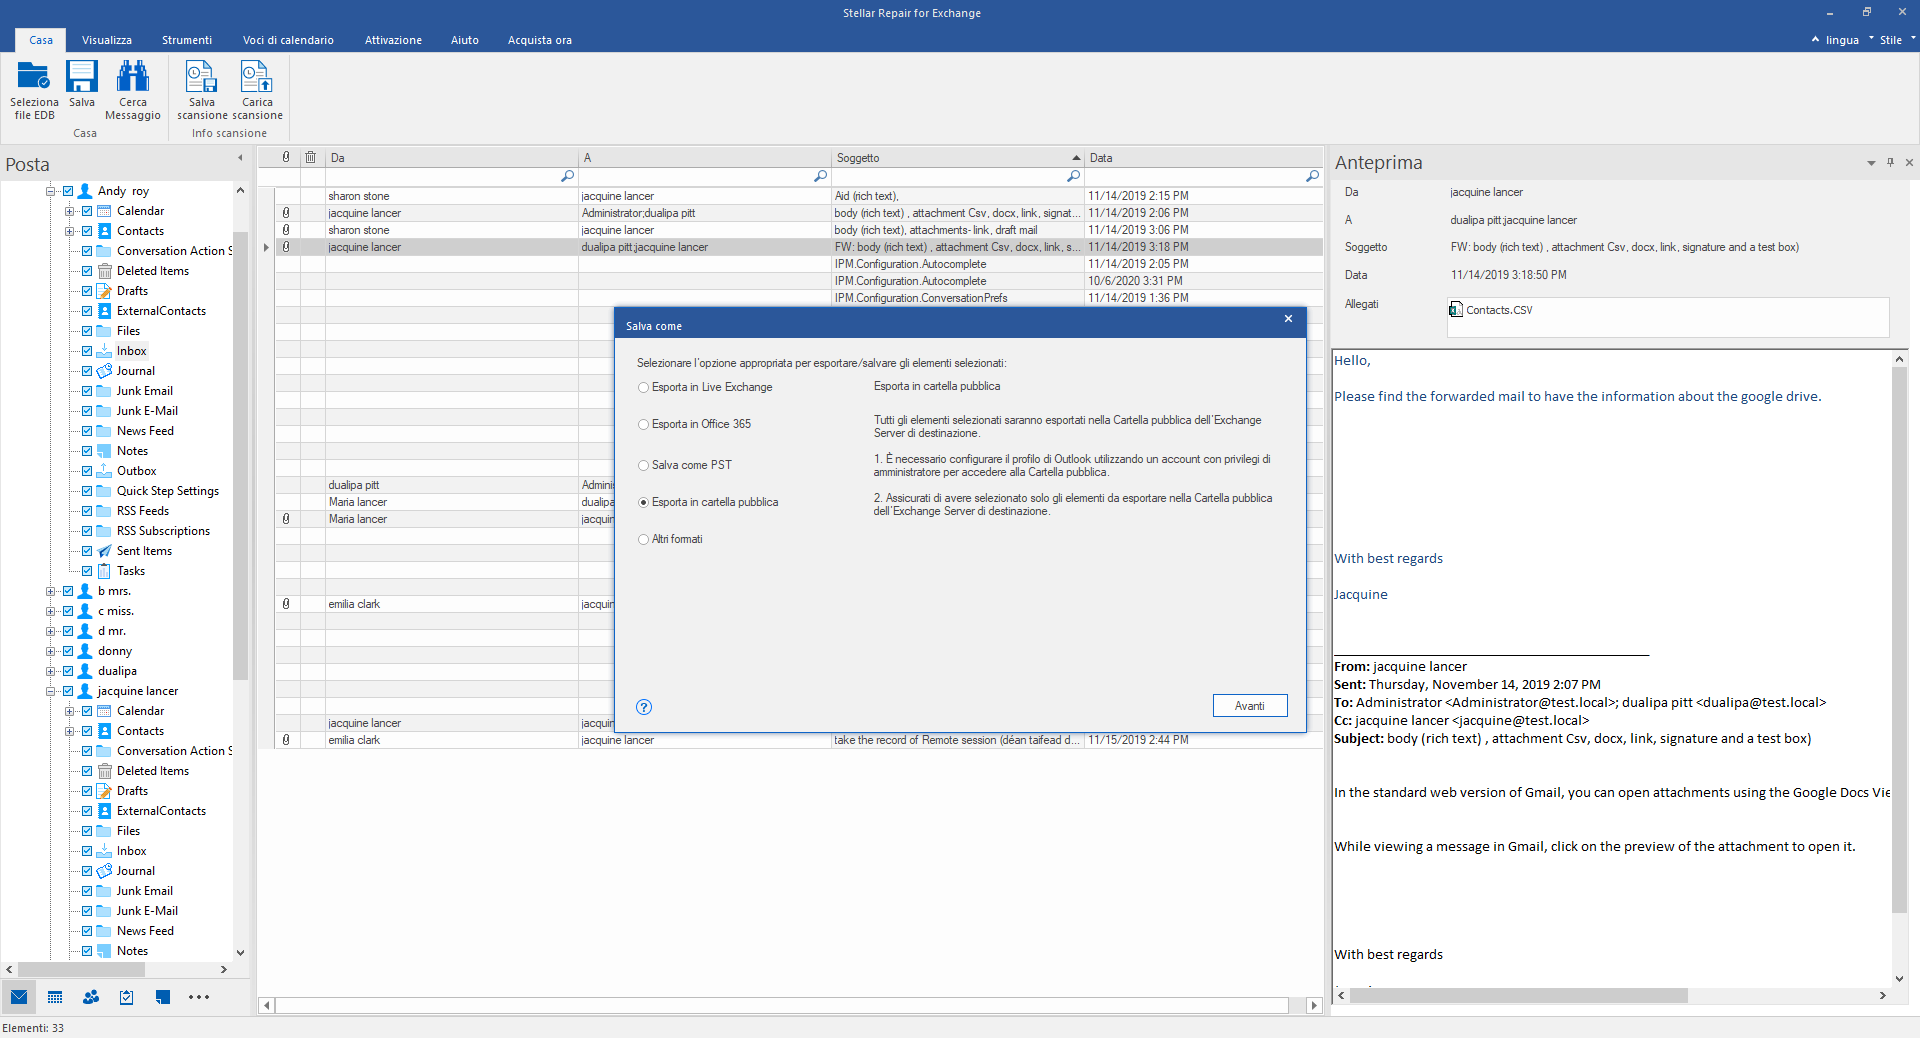Uncheck the Outbox folder checkbox
The image size is (1920, 1038).
[x=87, y=471]
